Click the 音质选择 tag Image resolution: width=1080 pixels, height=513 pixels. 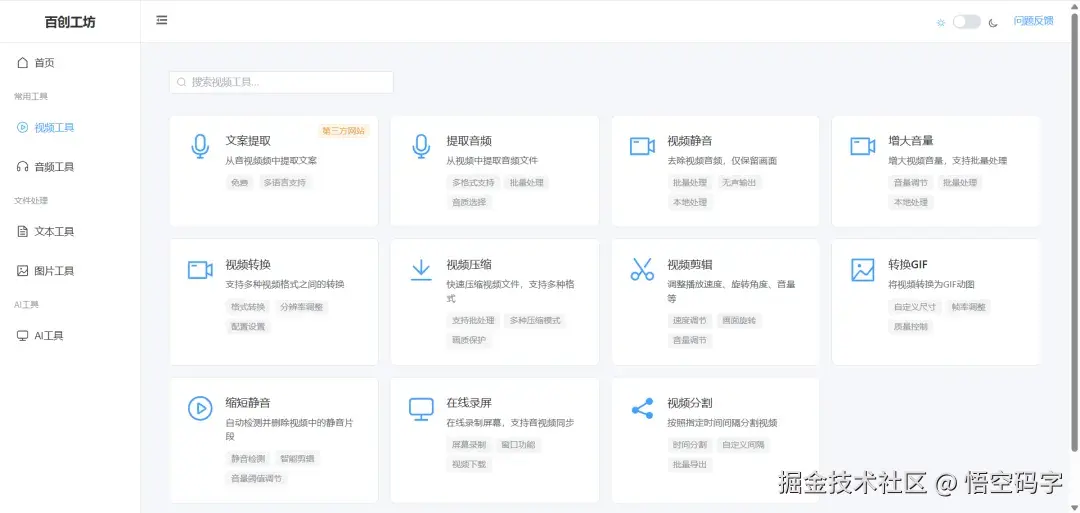click(469, 202)
